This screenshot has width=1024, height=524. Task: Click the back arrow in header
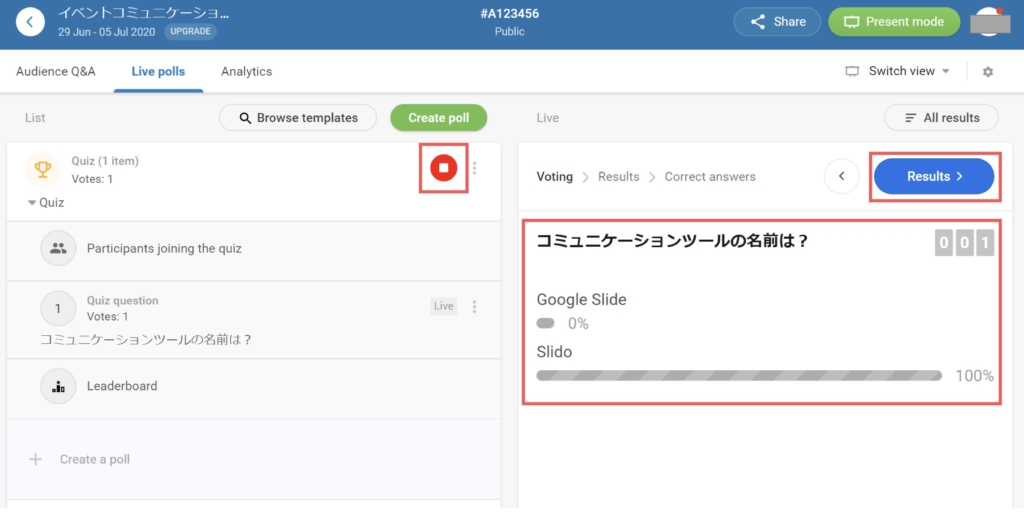coord(30,22)
